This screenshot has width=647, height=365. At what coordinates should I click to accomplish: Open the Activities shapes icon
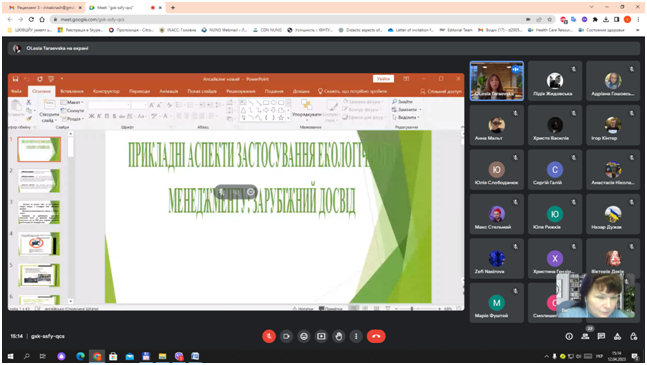(x=617, y=337)
